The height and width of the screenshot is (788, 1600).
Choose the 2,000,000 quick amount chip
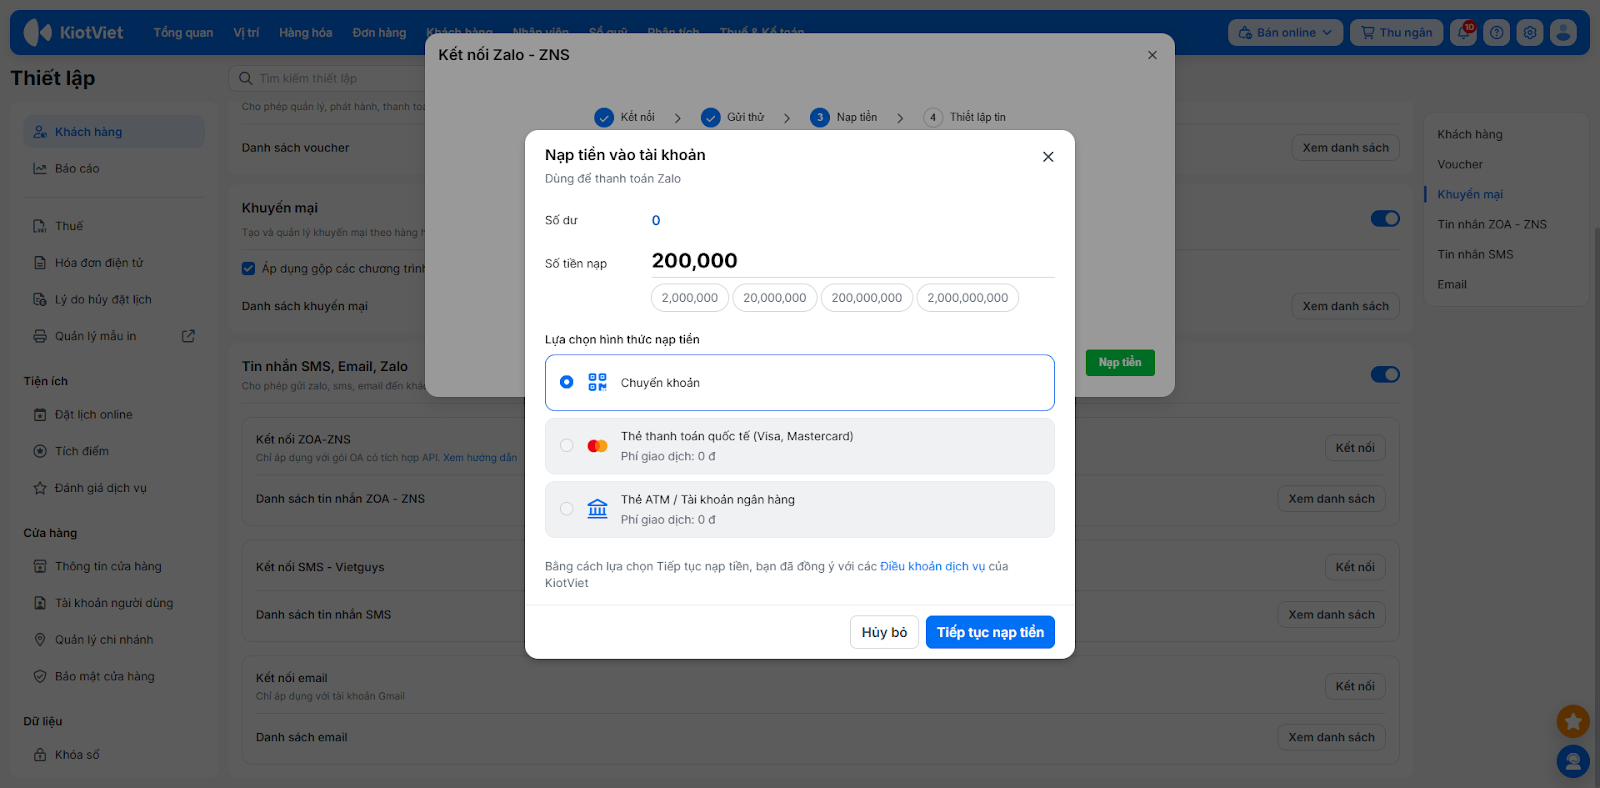click(690, 298)
